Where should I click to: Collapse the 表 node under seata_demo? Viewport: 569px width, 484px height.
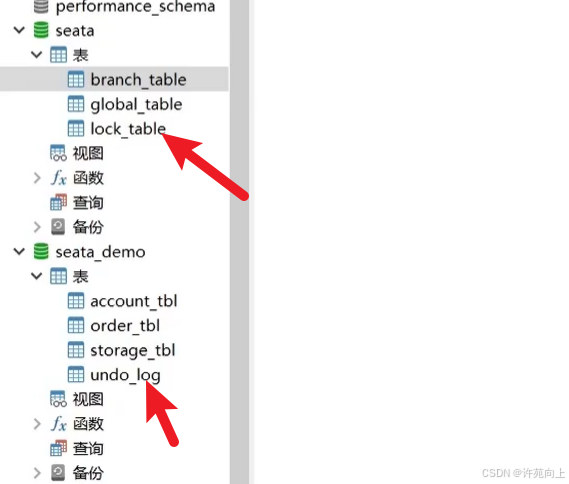click(x=37, y=276)
